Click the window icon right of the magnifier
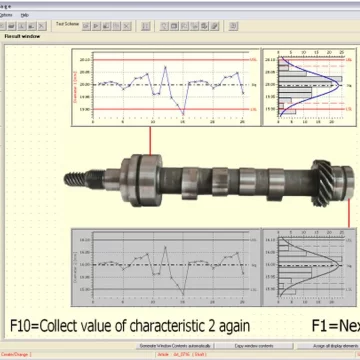Viewport: 360px width, 360px height. click(174, 26)
